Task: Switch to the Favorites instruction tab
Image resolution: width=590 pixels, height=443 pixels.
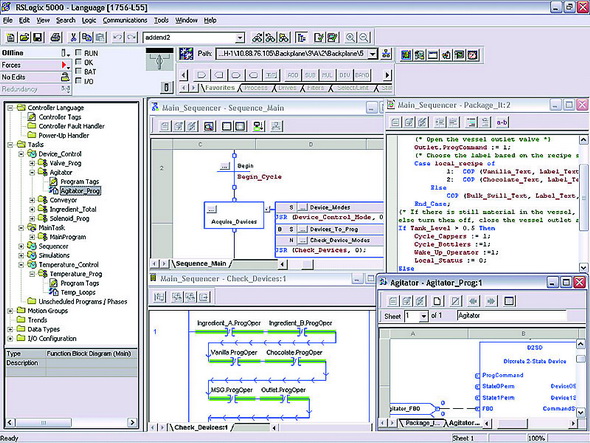Action: click(x=220, y=88)
